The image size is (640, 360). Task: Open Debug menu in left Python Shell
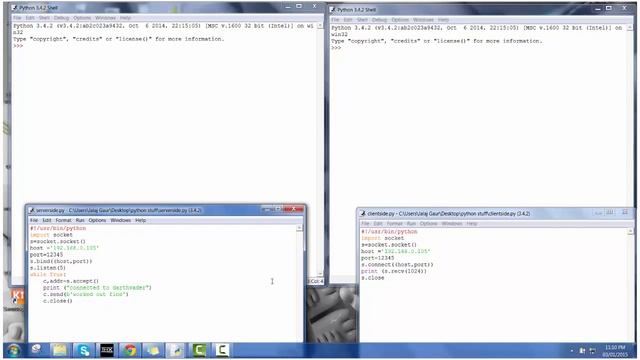pyautogui.click(x=61, y=18)
